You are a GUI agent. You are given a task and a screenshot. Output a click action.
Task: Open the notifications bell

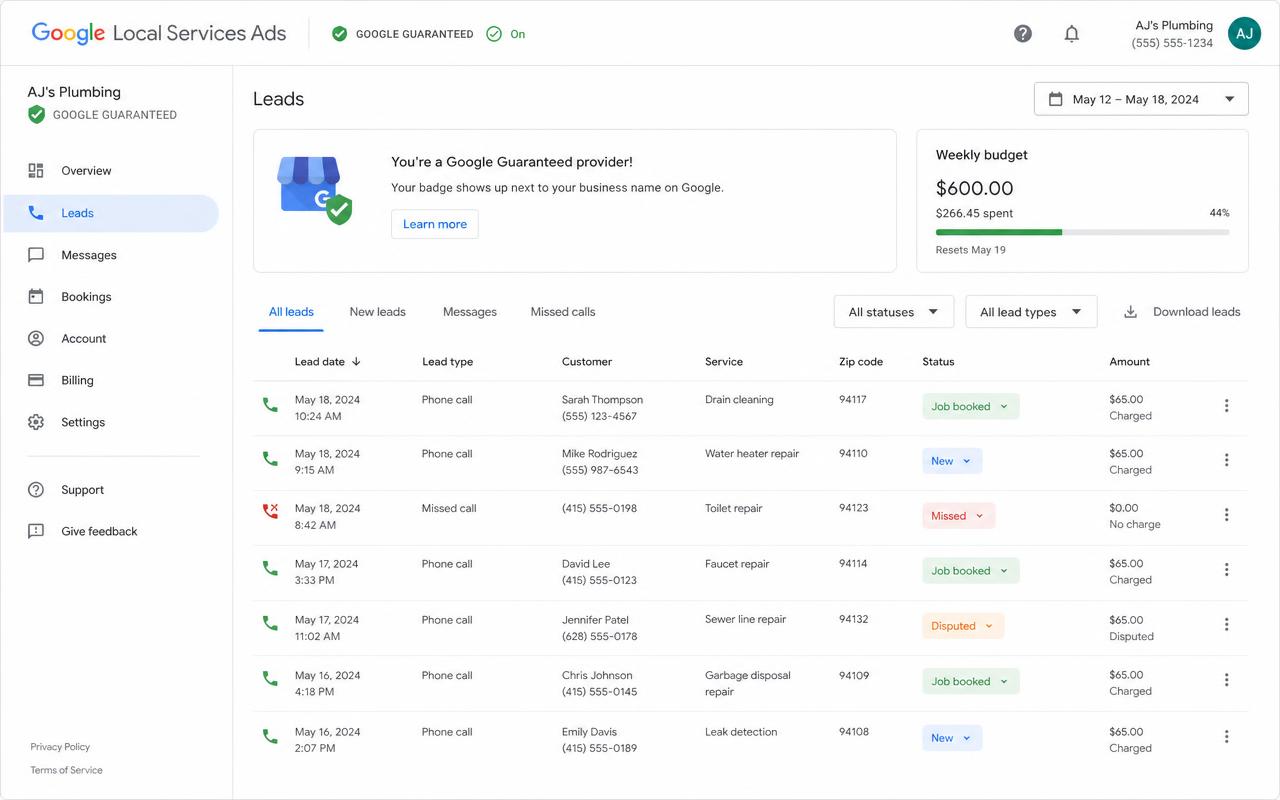[x=1071, y=34]
